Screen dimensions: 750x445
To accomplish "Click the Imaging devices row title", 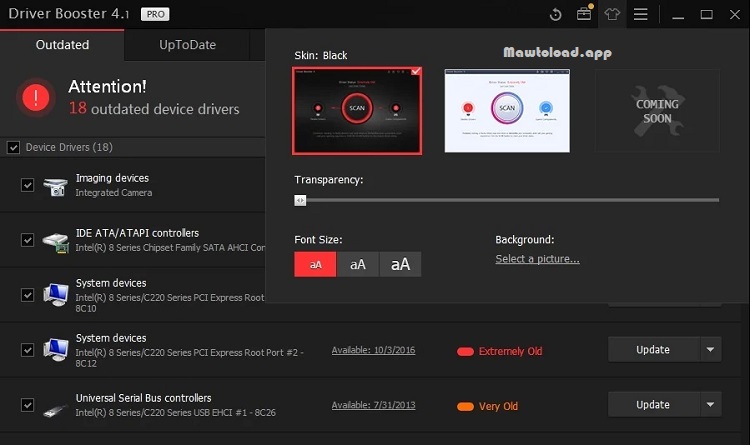I will [112, 178].
